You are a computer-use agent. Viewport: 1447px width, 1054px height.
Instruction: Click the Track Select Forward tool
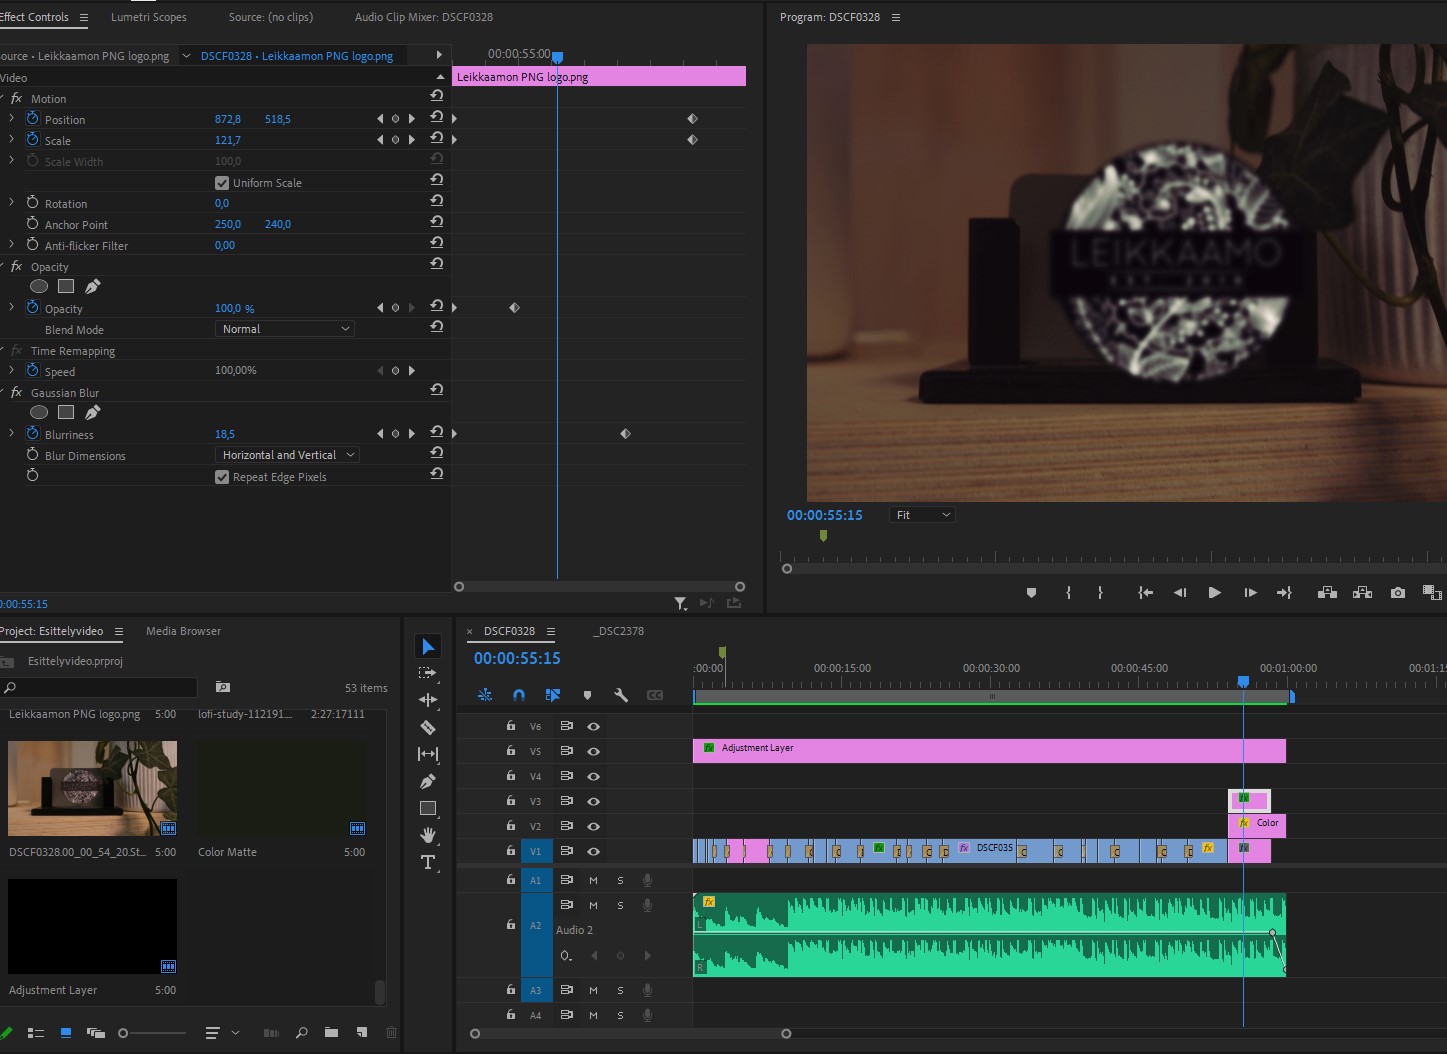[x=428, y=673]
